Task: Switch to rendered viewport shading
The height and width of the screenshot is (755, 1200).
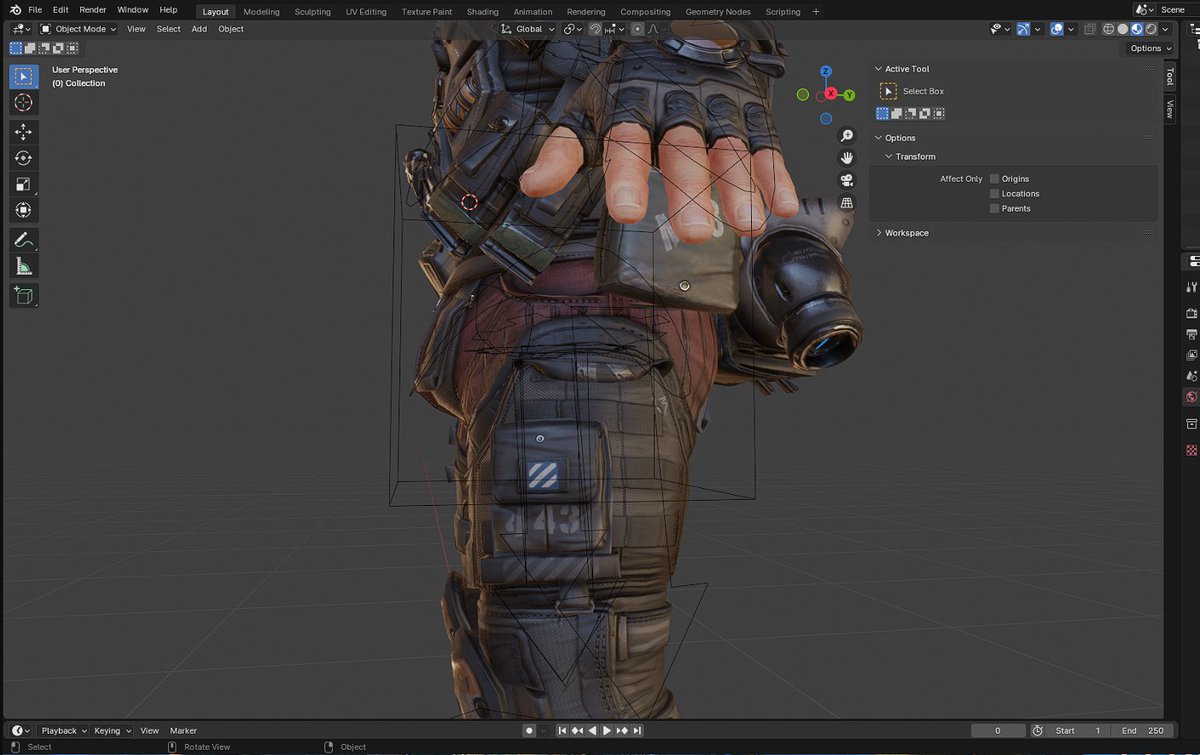Action: pos(1151,29)
